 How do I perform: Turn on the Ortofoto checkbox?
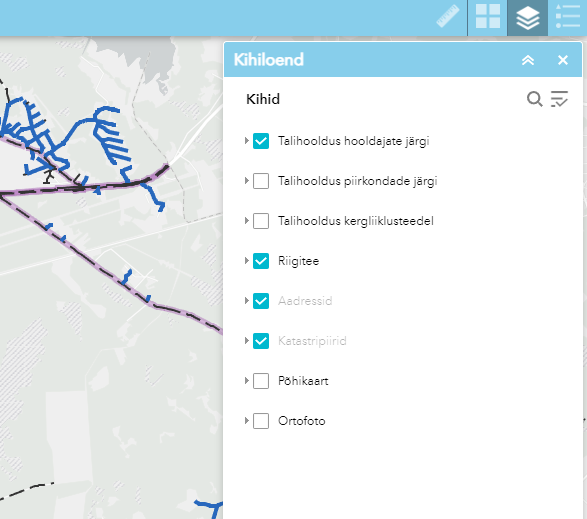tap(261, 421)
